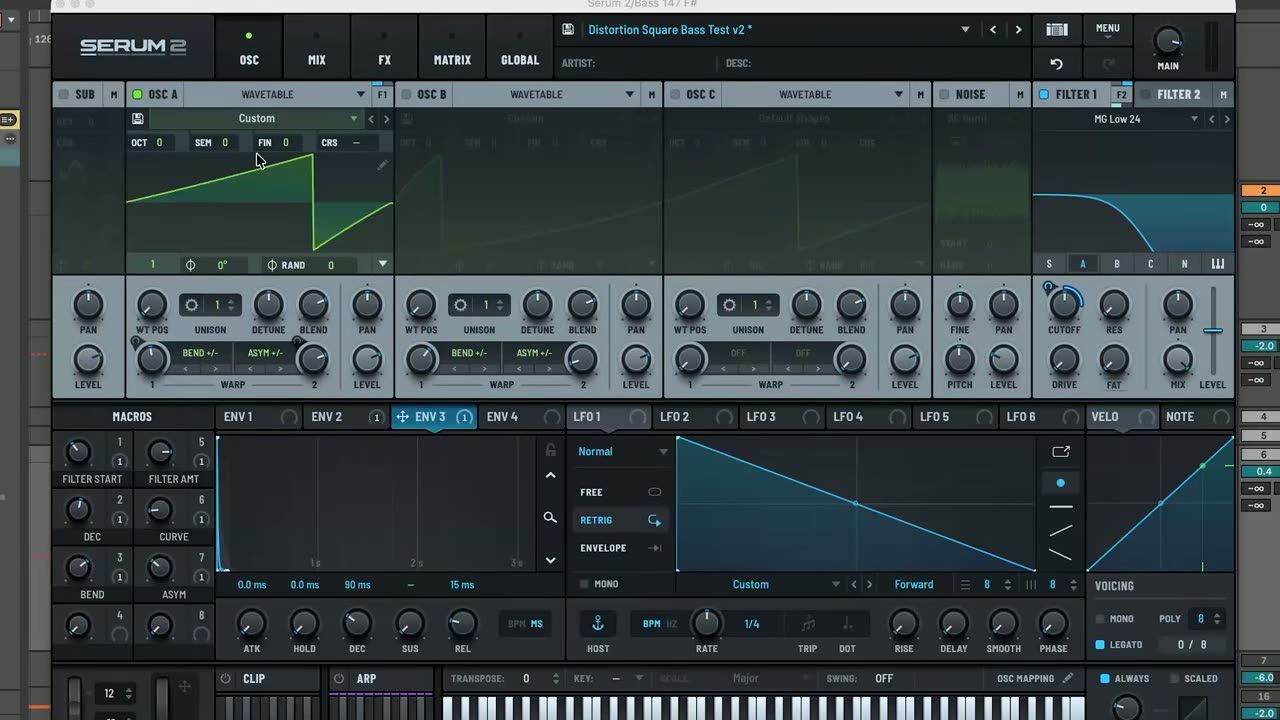Click the envelope zoom up chevron

point(550,475)
